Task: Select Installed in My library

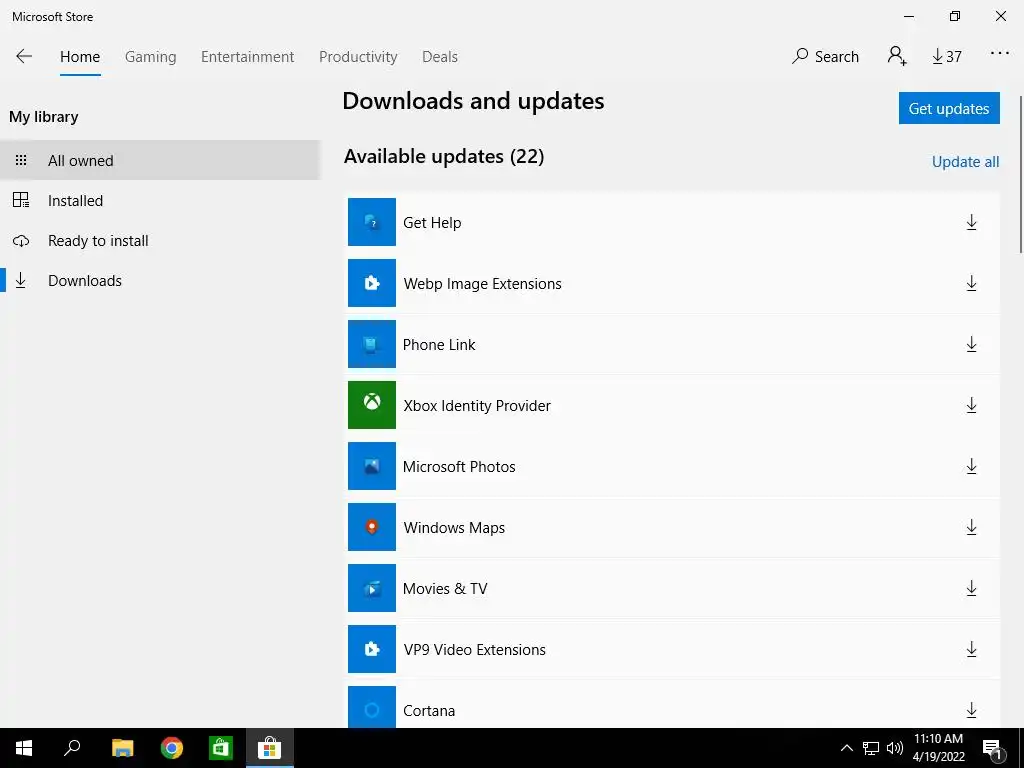Action: 160,200
